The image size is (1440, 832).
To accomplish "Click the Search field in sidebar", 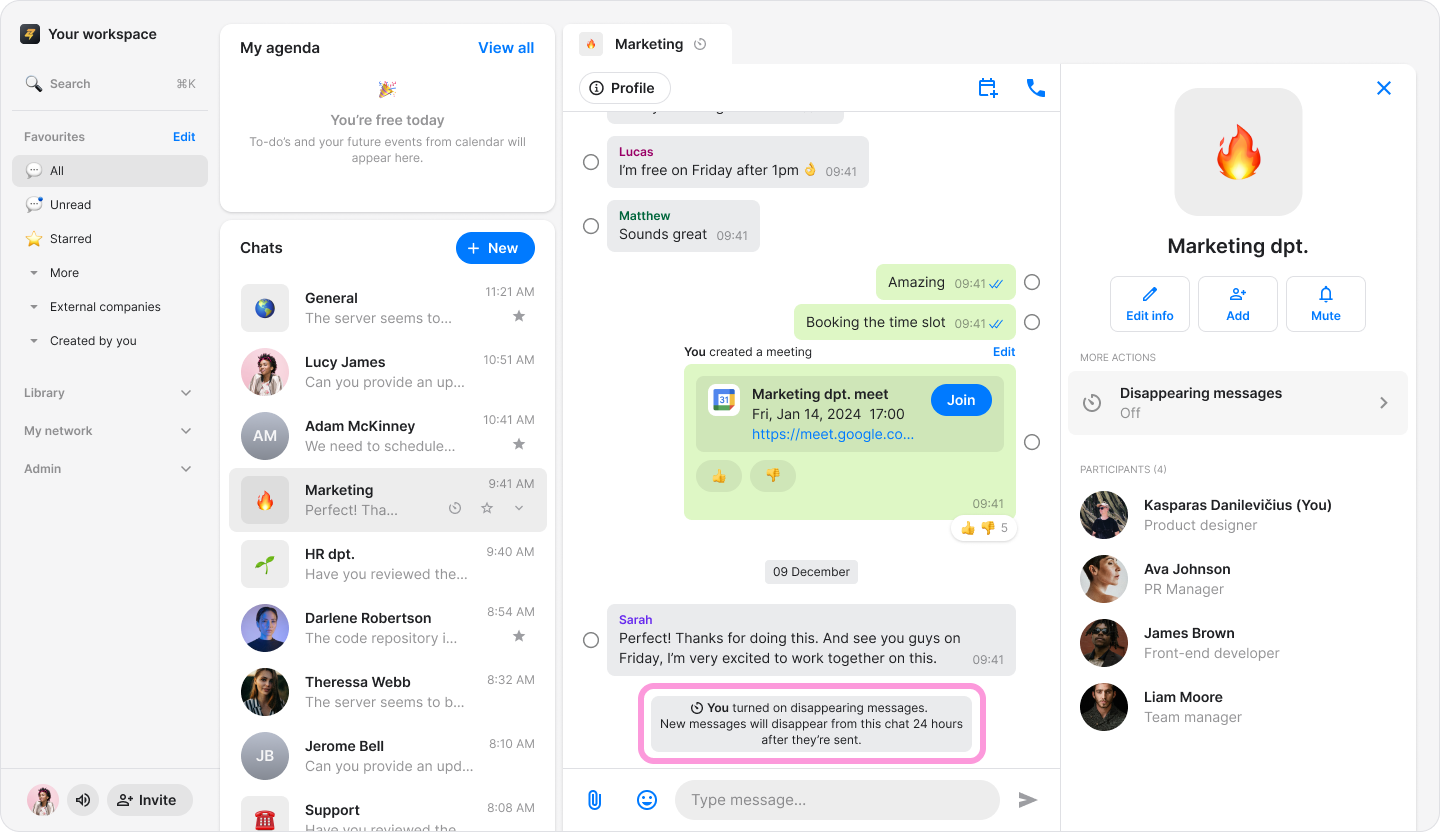I will click(x=110, y=84).
